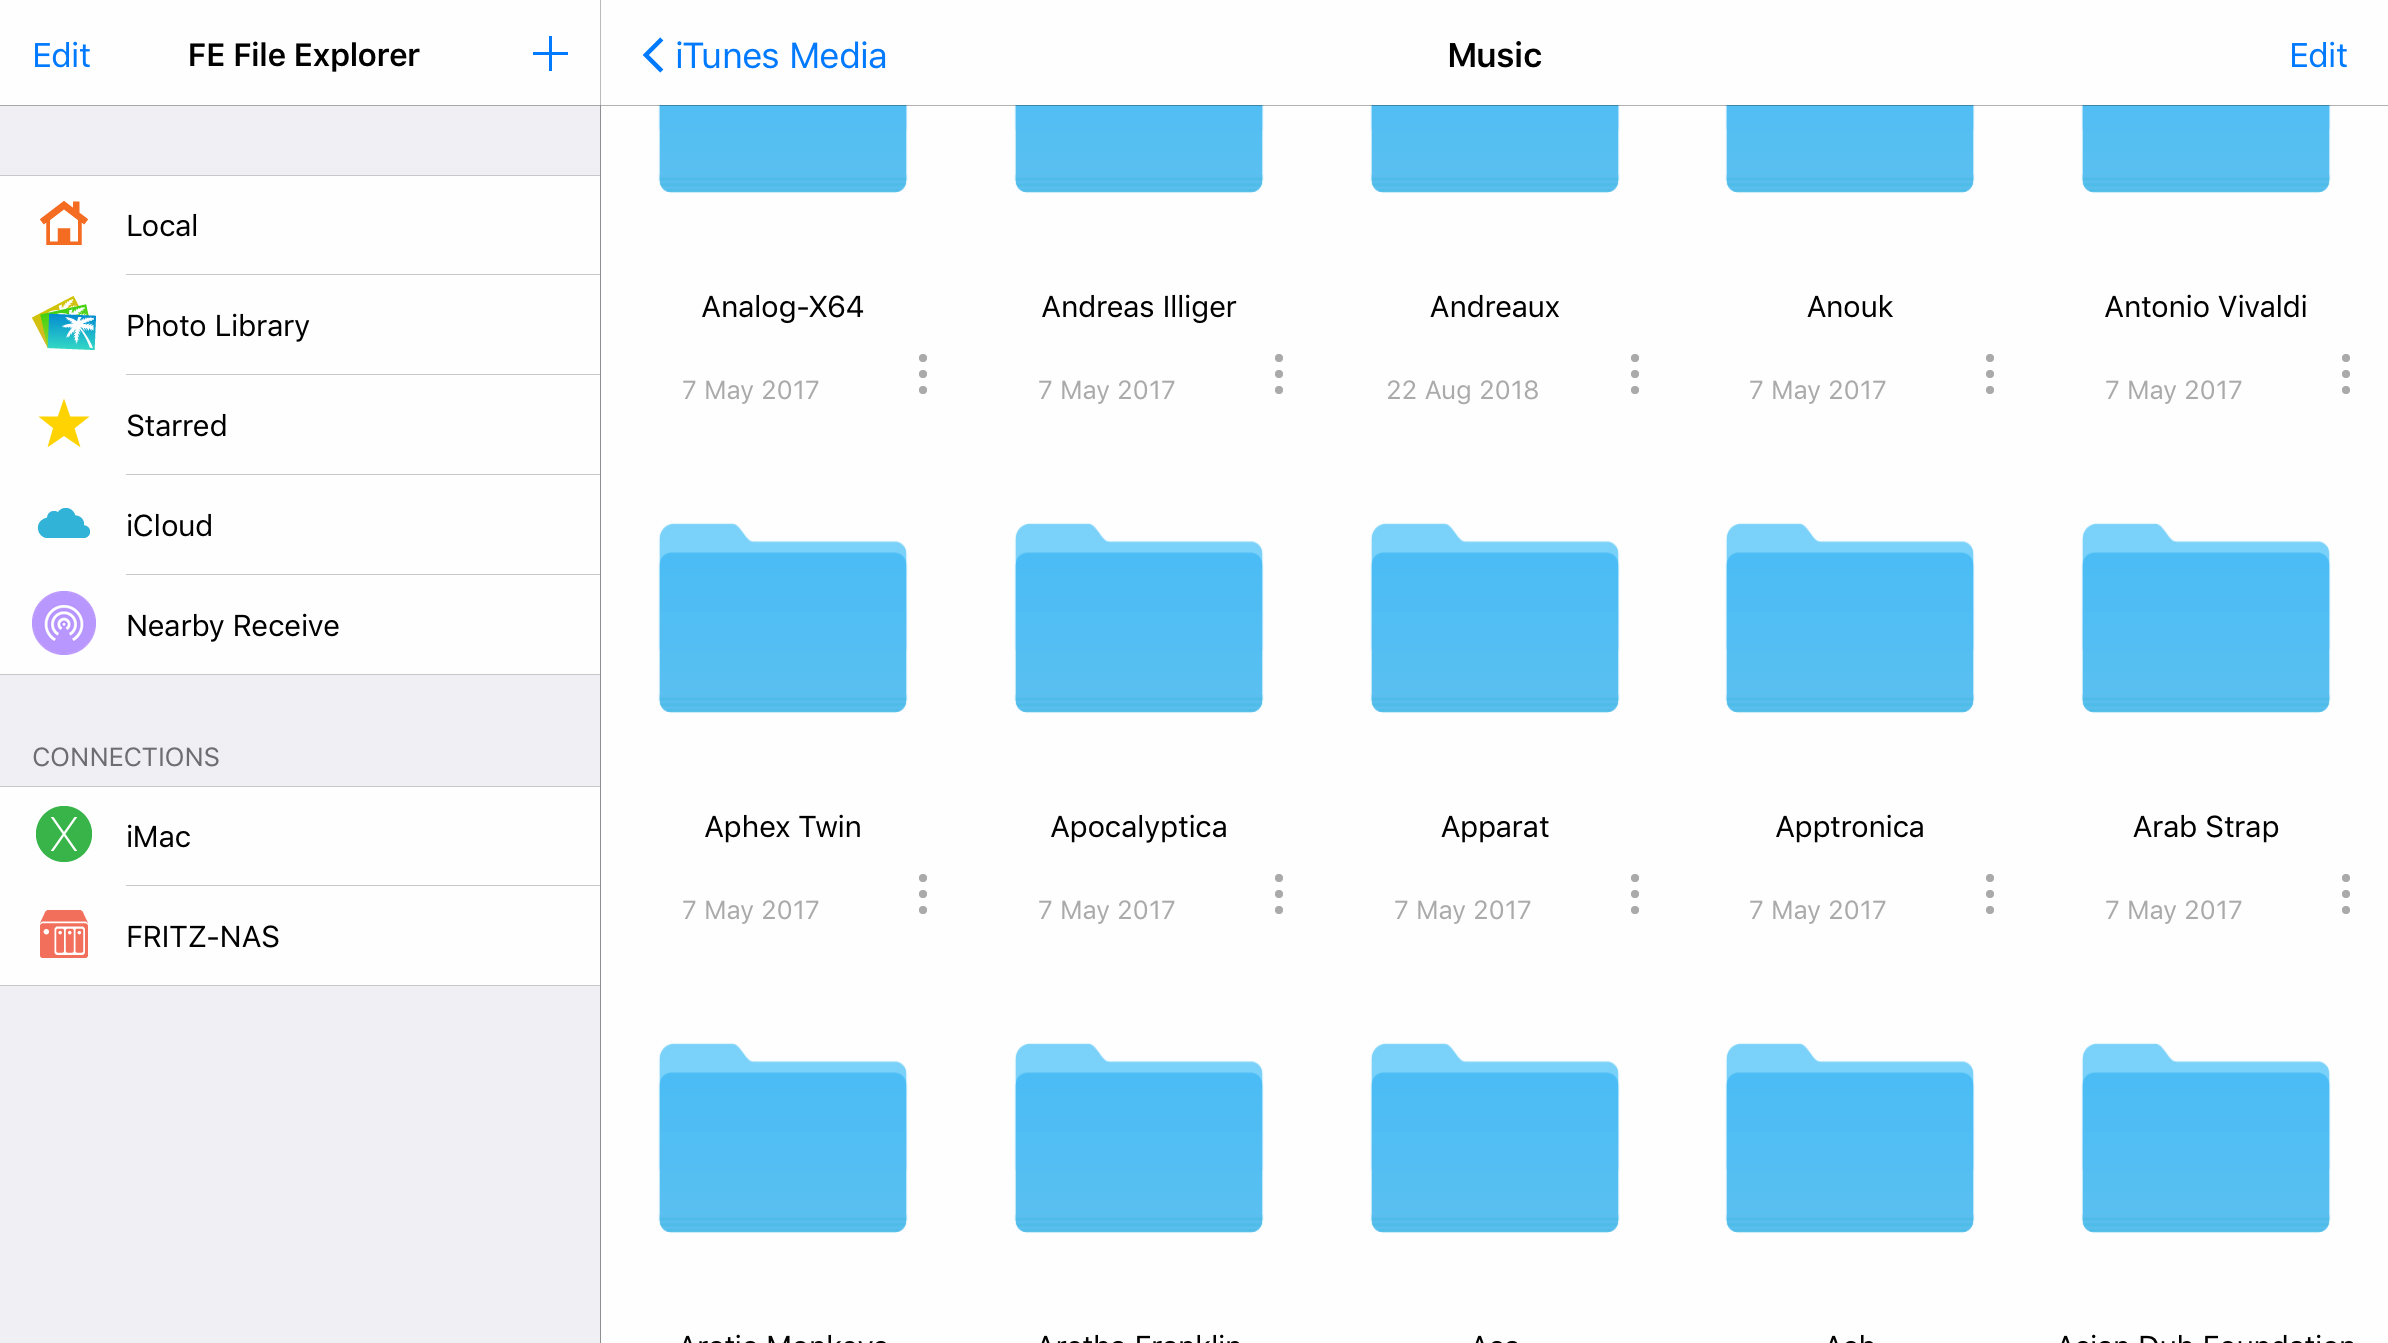The image size is (2388, 1343).
Task: Open the Andreaux folder icon
Action: [x=1495, y=148]
